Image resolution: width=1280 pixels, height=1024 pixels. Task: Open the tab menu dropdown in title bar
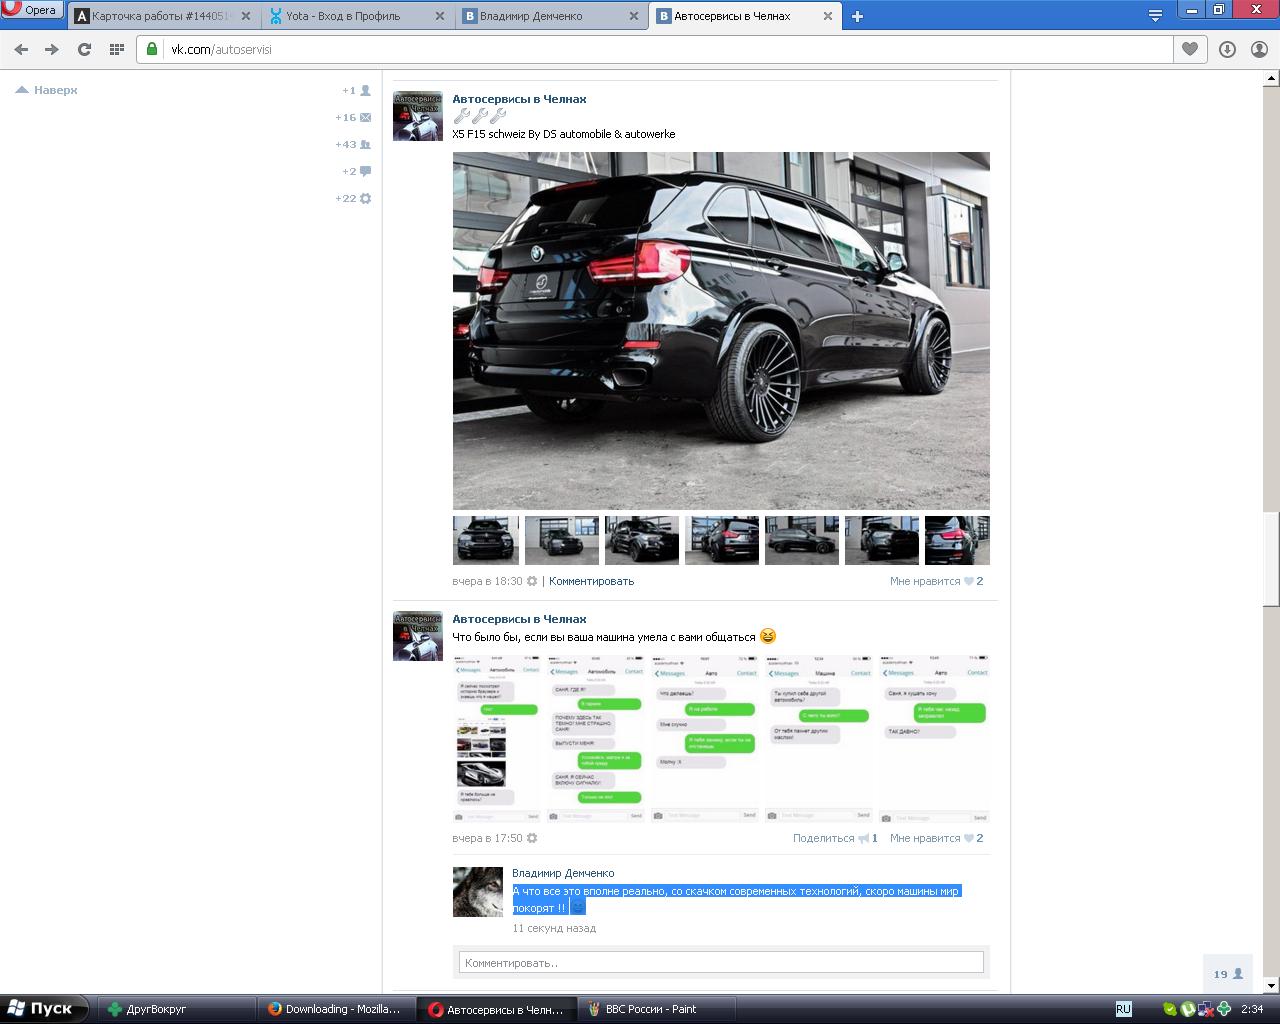[x=1155, y=15]
